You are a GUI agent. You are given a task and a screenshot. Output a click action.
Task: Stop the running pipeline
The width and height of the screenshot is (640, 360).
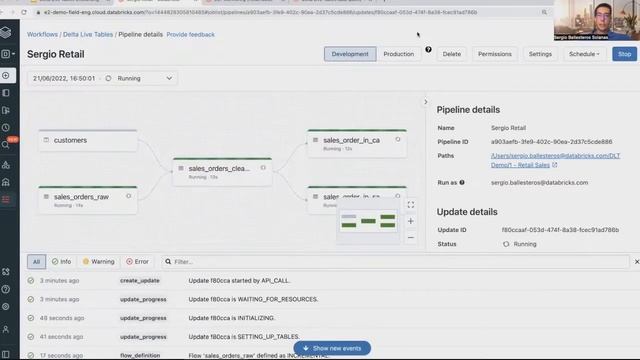(x=624, y=54)
